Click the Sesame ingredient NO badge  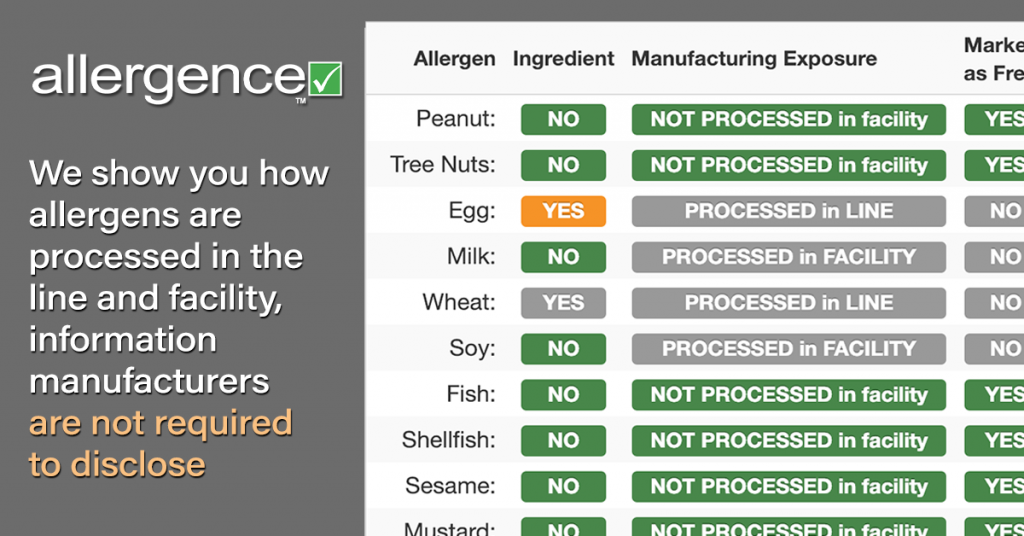tap(563, 486)
